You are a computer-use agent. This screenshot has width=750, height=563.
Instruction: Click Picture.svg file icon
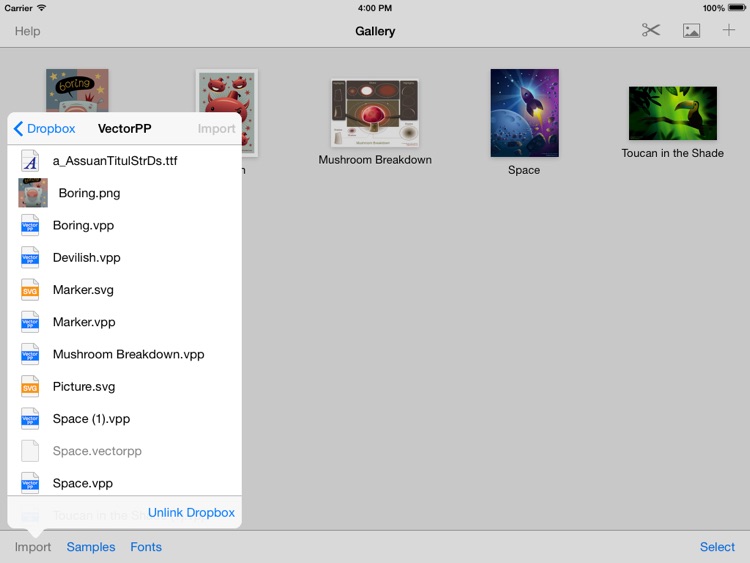tap(30, 386)
